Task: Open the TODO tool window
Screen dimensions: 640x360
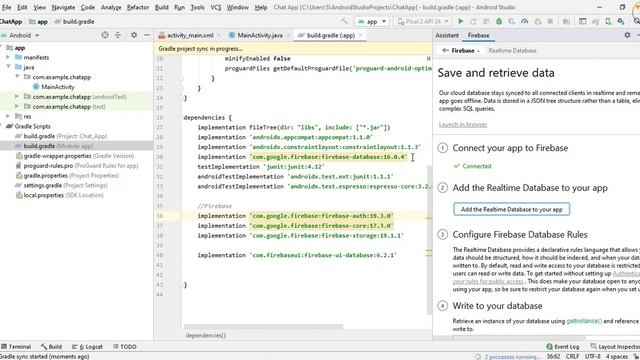Action: click(x=125, y=347)
